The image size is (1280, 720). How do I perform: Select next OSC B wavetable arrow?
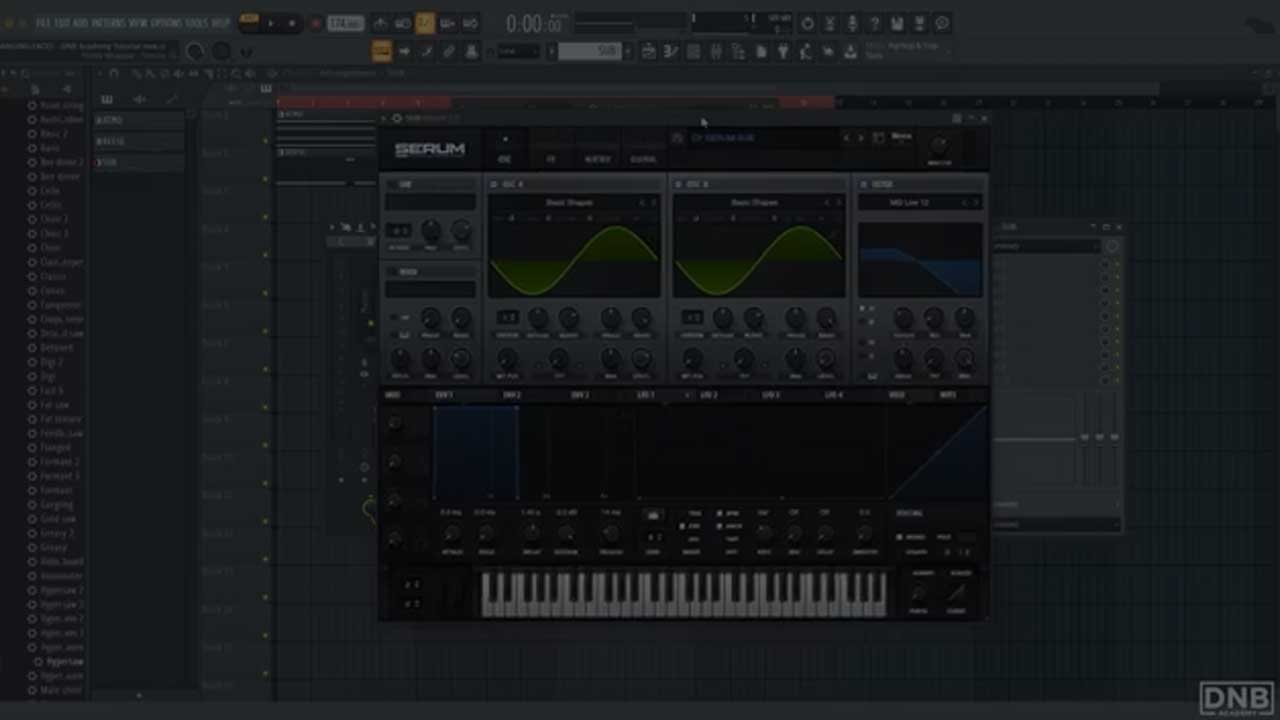(x=839, y=203)
